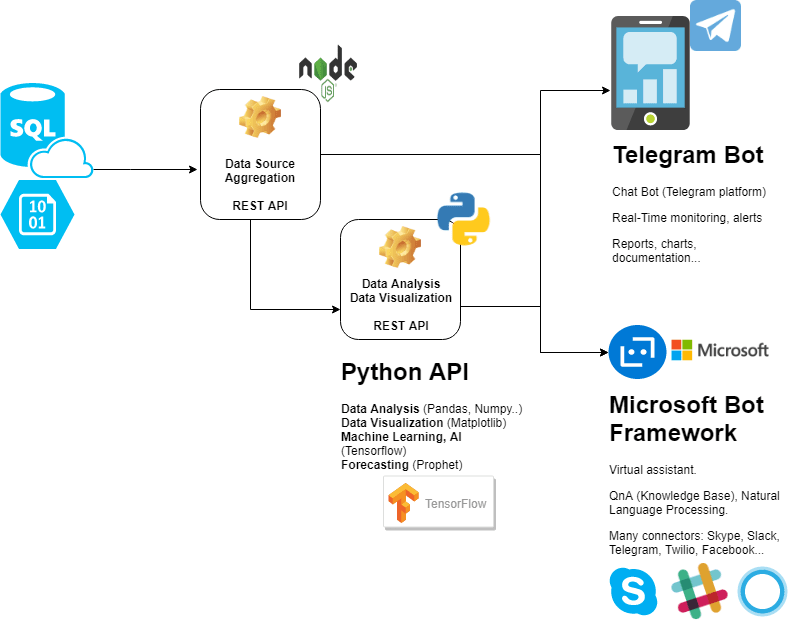The image size is (795, 621).
Task: Click the Slack hashtag icon
Action: 699,591
